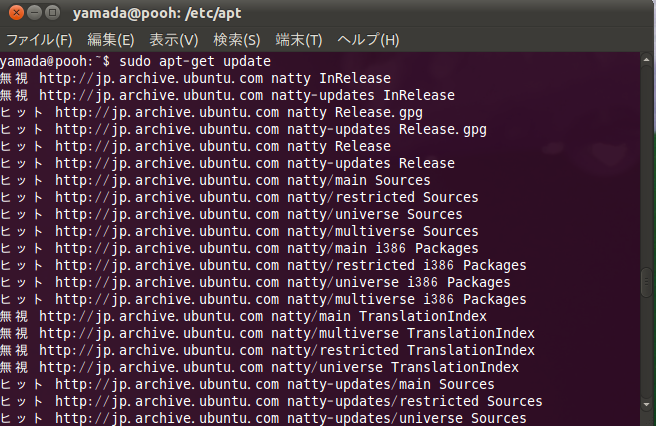Click the natty/main TranslationIndex line

click(x=243, y=316)
